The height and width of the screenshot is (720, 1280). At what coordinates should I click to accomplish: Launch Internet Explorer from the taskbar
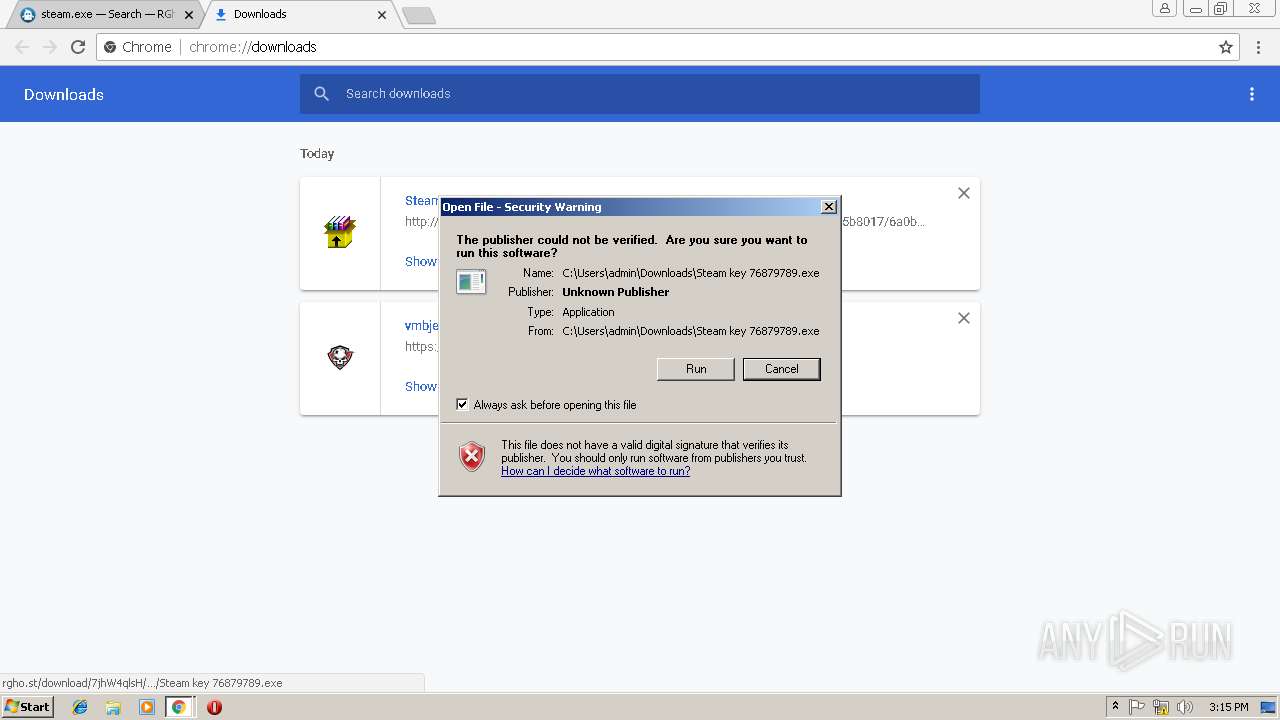(x=80, y=707)
